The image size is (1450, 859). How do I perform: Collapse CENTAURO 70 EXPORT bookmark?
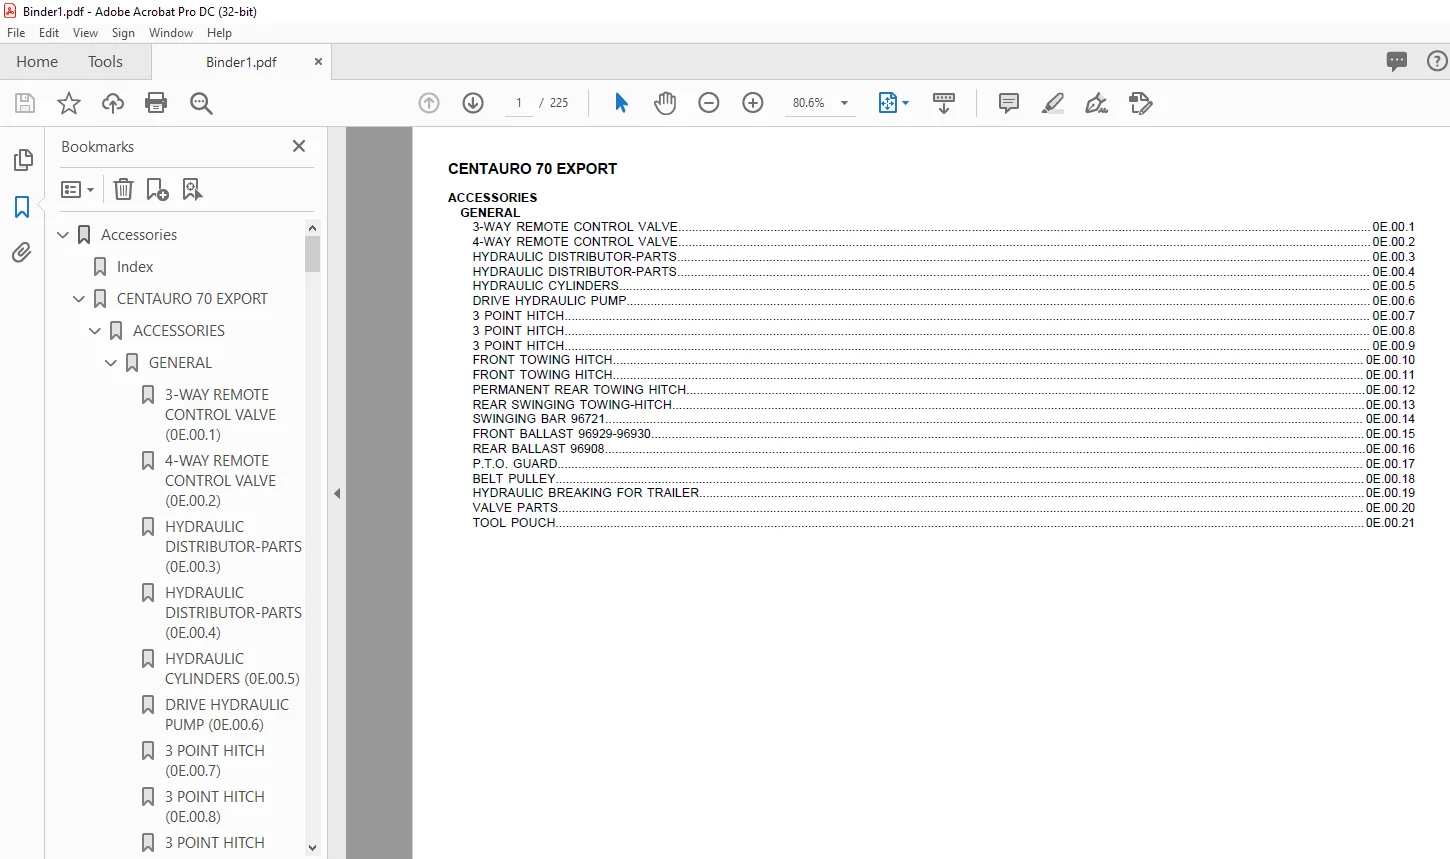79,299
